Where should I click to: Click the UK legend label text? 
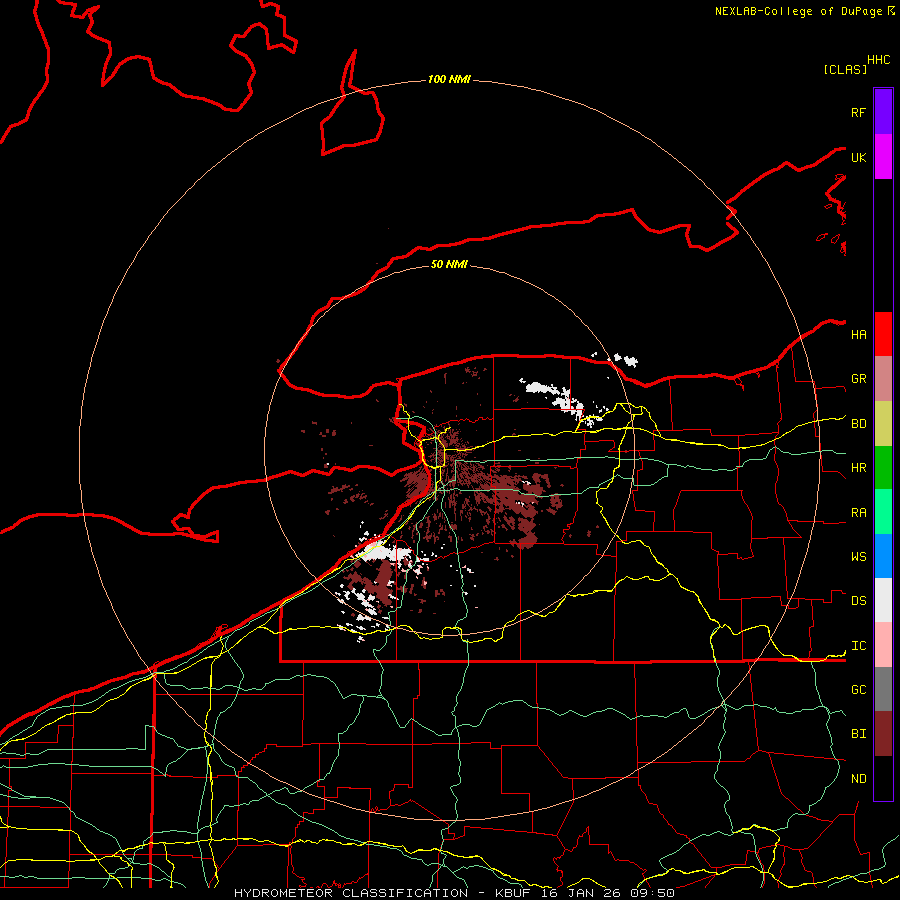pos(859,157)
